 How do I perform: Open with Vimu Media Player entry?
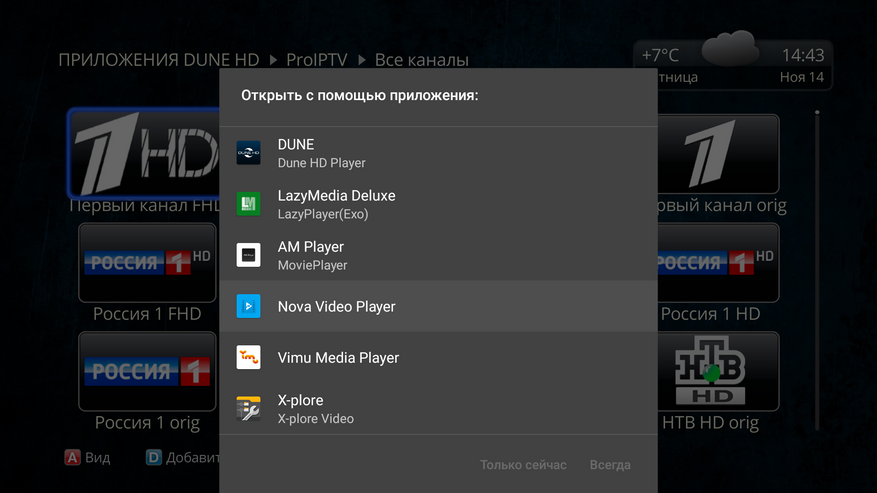(438, 358)
